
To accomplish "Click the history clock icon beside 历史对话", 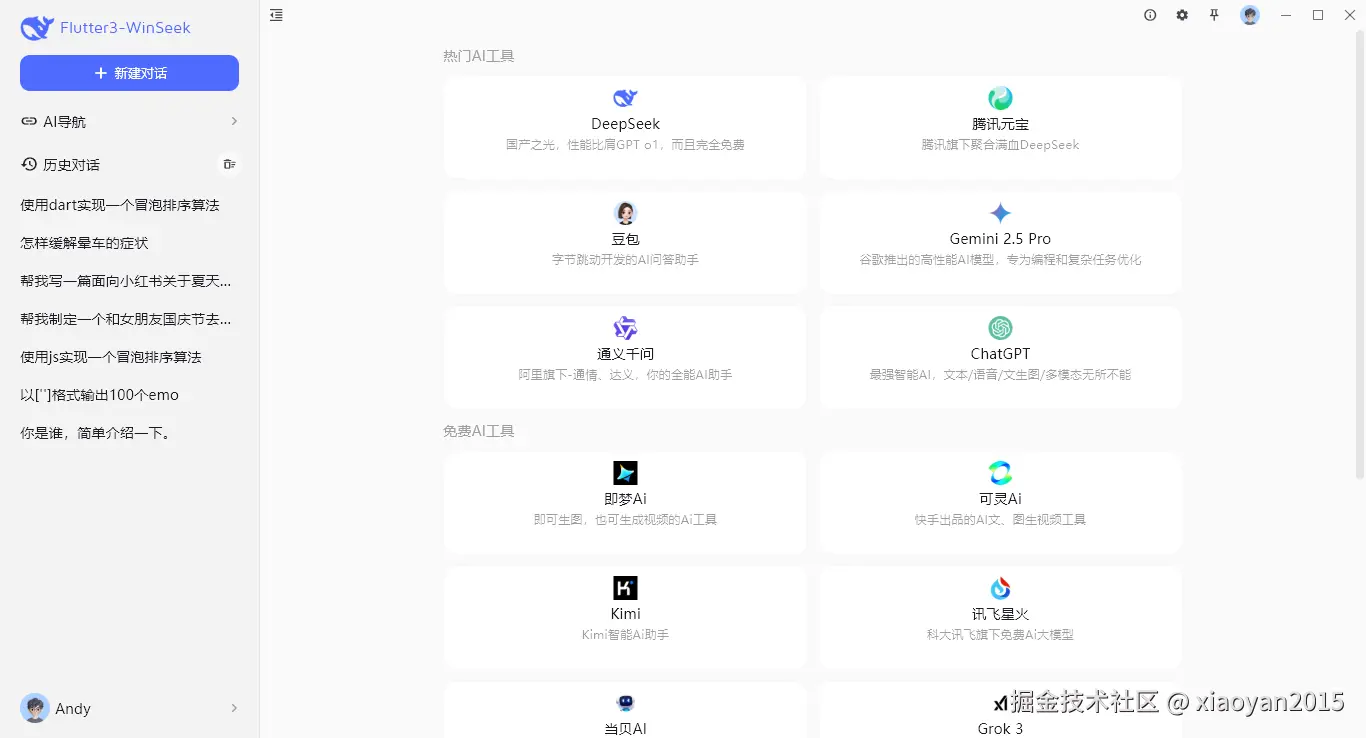I will pyautogui.click(x=29, y=164).
